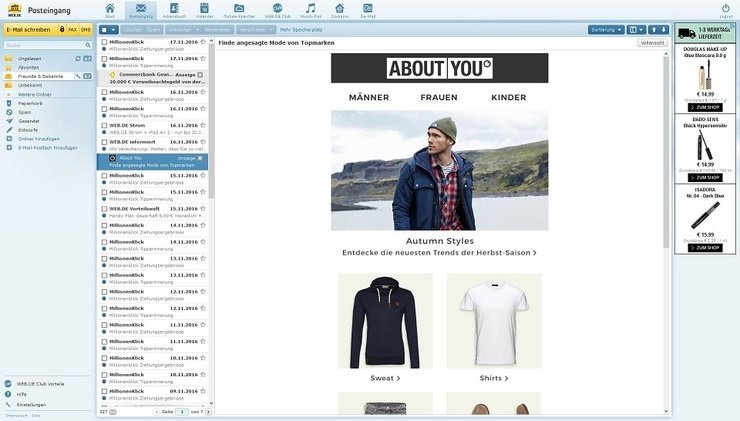The width and height of the screenshot is (740, 421).
Task: Check the WEB.DE Strom email checkbox
Action: (104, 126)
